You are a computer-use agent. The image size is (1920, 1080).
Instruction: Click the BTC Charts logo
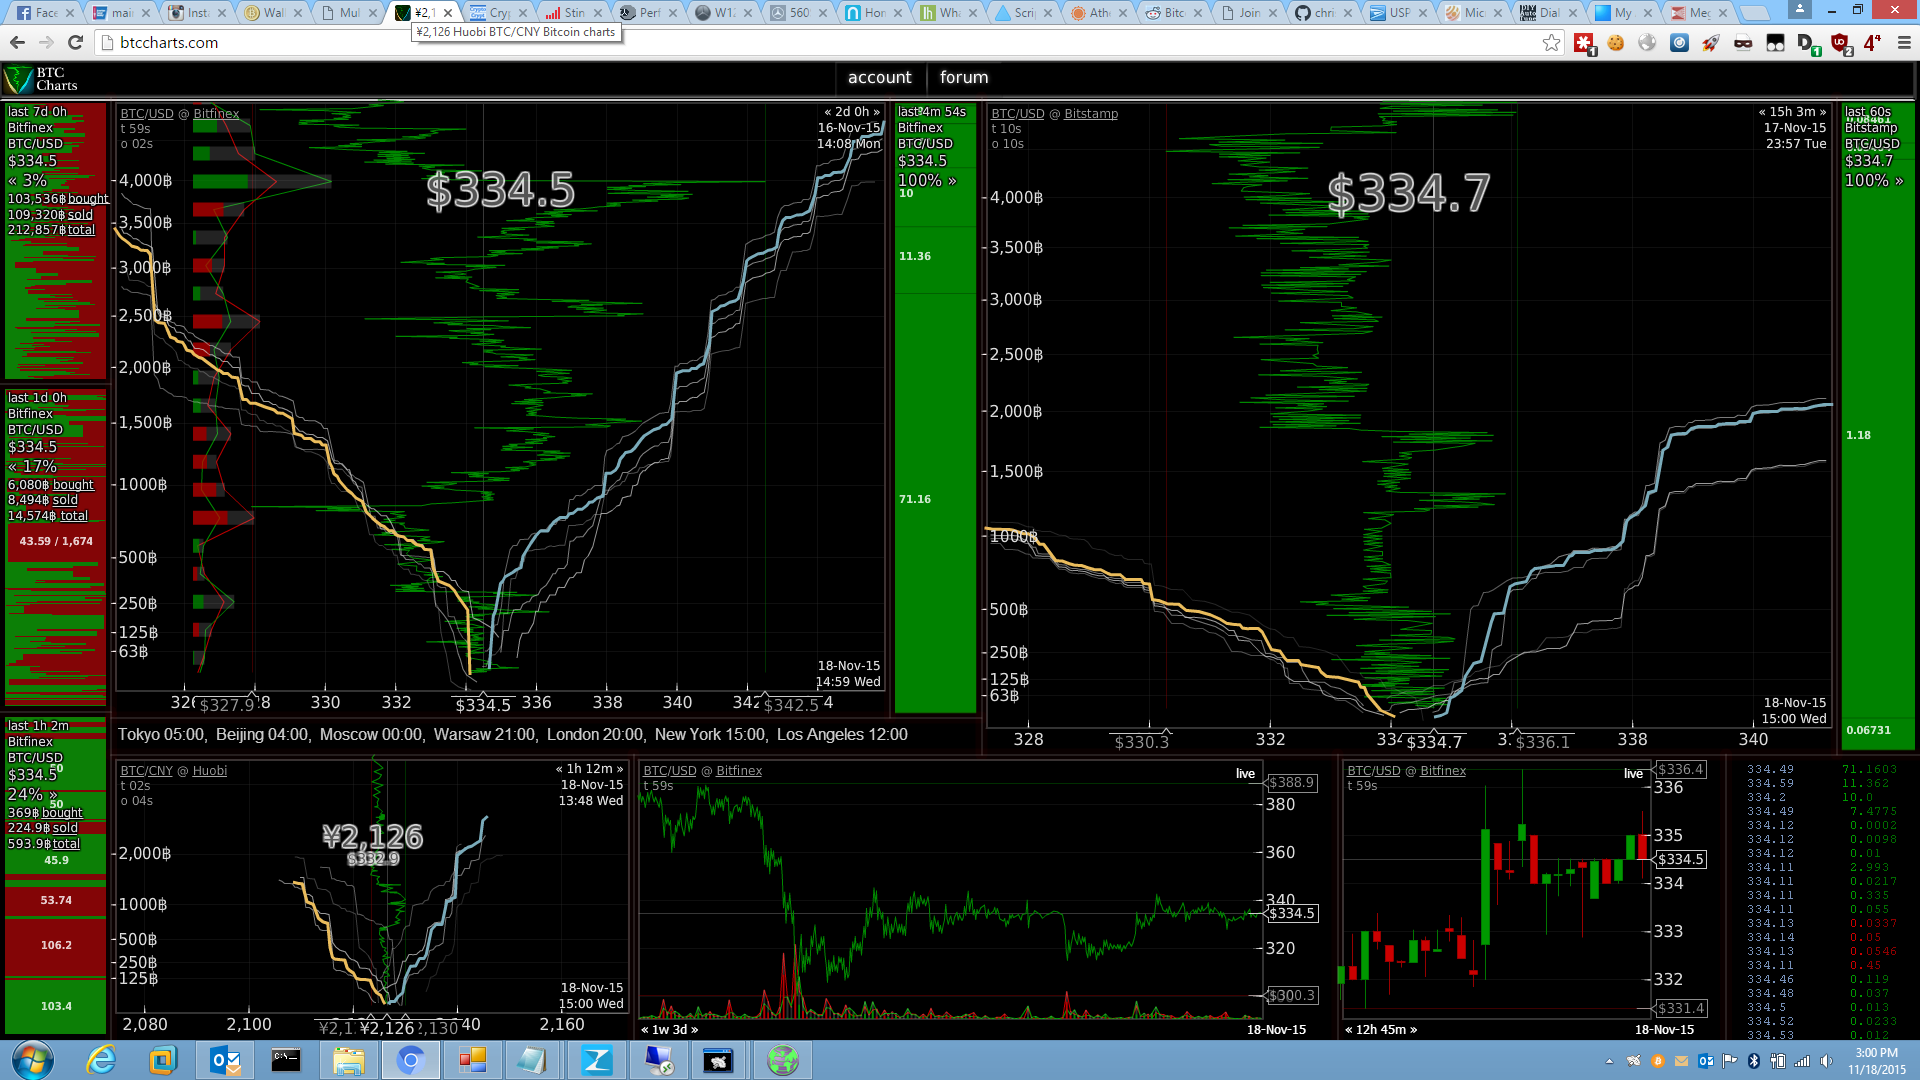coord(41,79)
